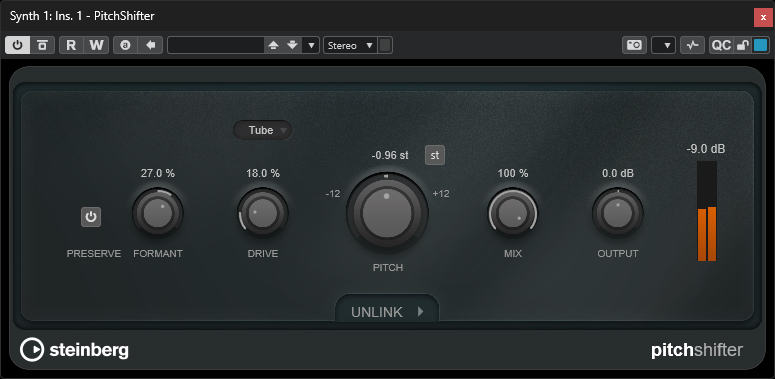775x379 pixels.
Task: Click the output level meter
Action: 707,211
